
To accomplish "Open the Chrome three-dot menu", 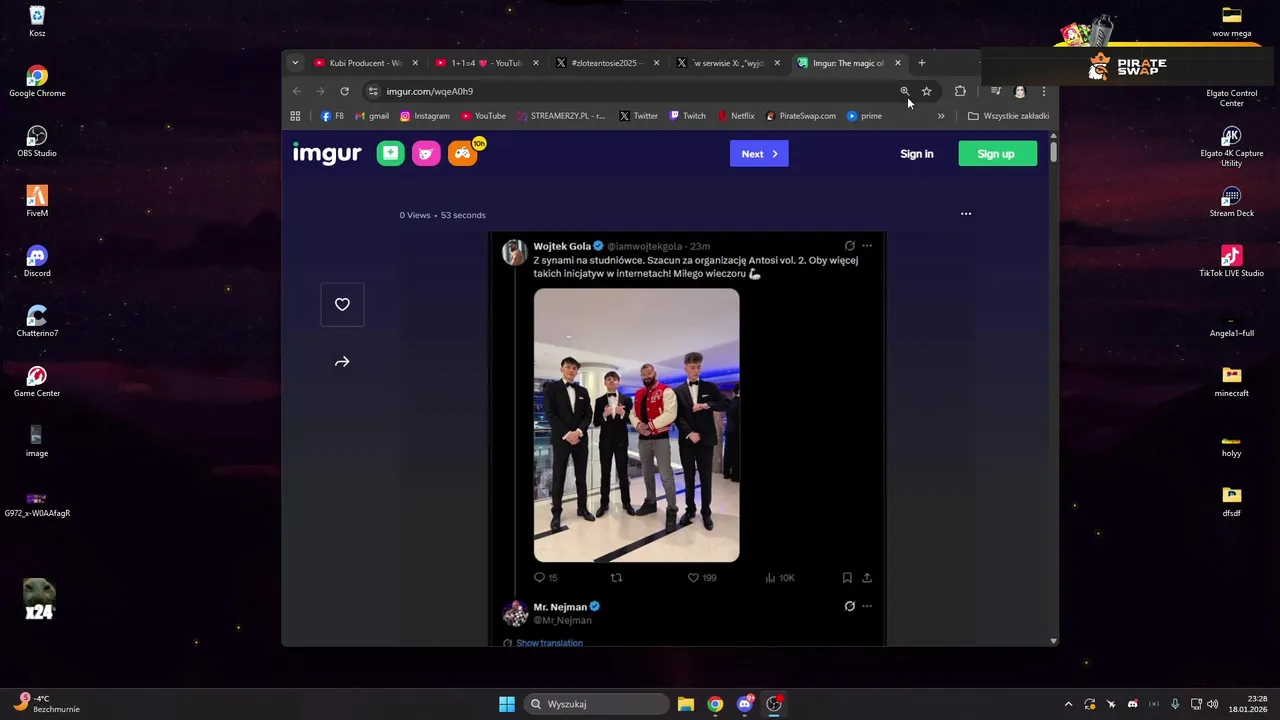I will 1043,91.
